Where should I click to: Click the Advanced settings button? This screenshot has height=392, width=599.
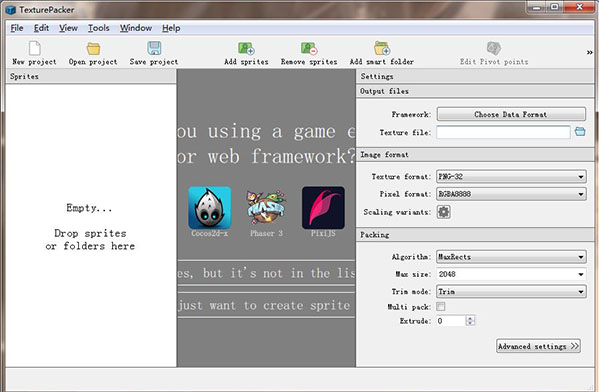pos(538,346)
